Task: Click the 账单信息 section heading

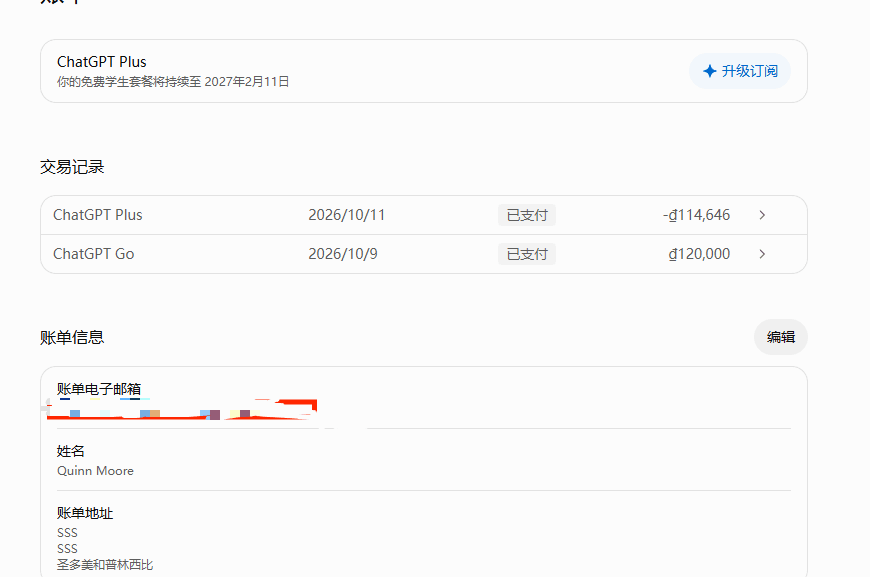Action: point(72,337)
